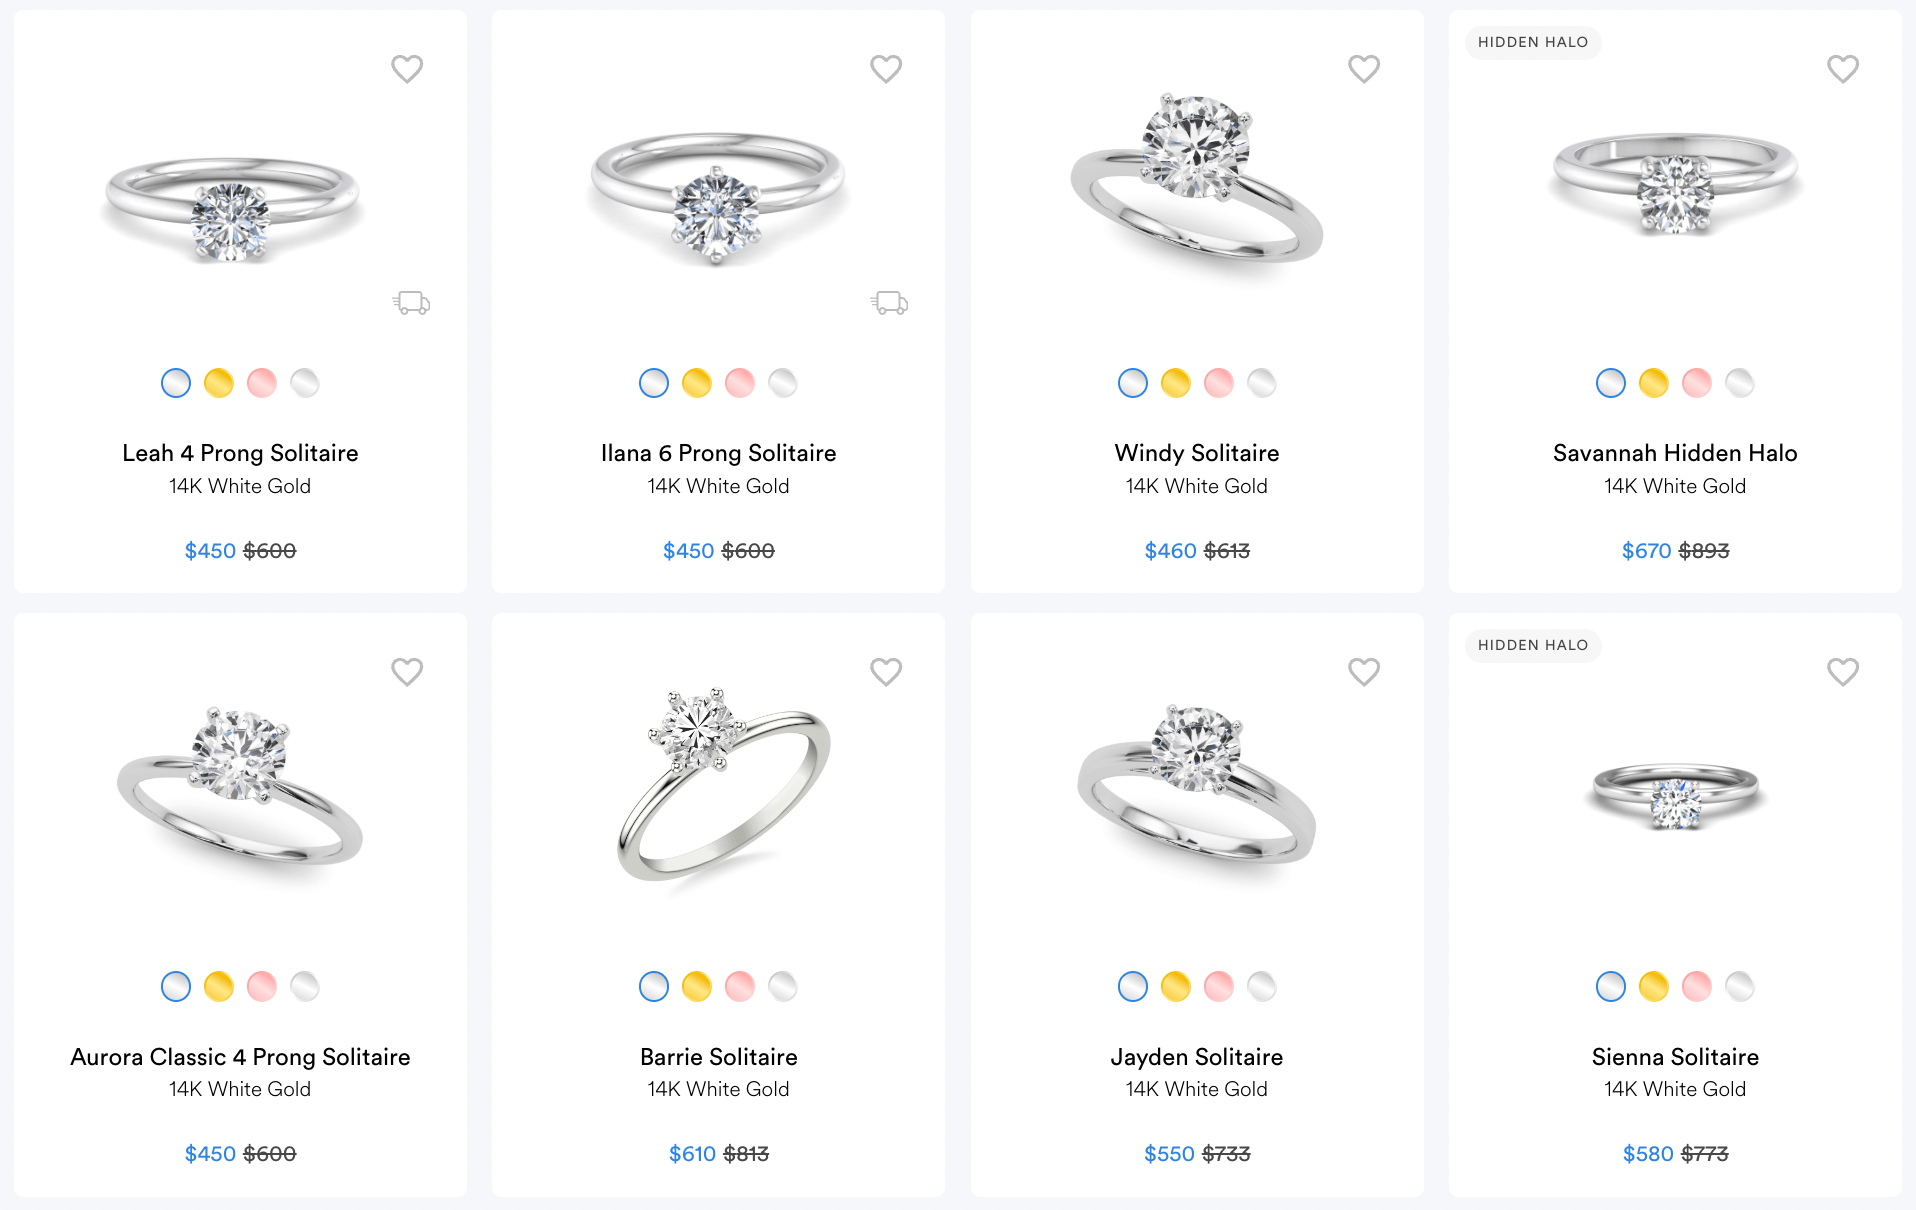Click the Jayden Solitaire product name
The height and width of the screenshot is (1210, 1916).
(x=1196, y=1056)
